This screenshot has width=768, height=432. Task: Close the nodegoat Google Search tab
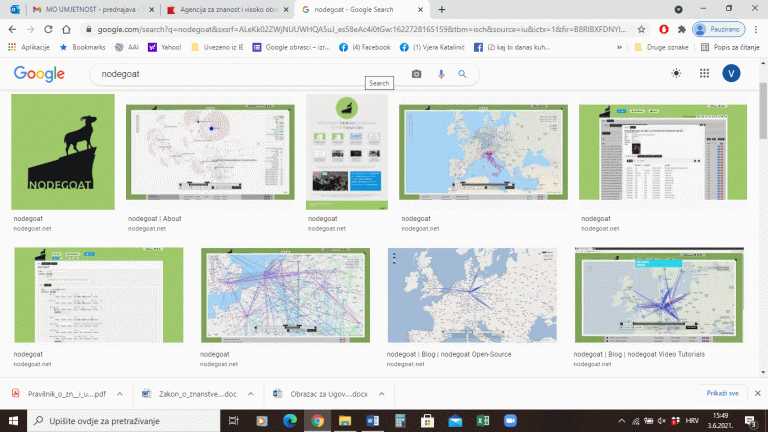pyautogui.click(x=420, y=9)
